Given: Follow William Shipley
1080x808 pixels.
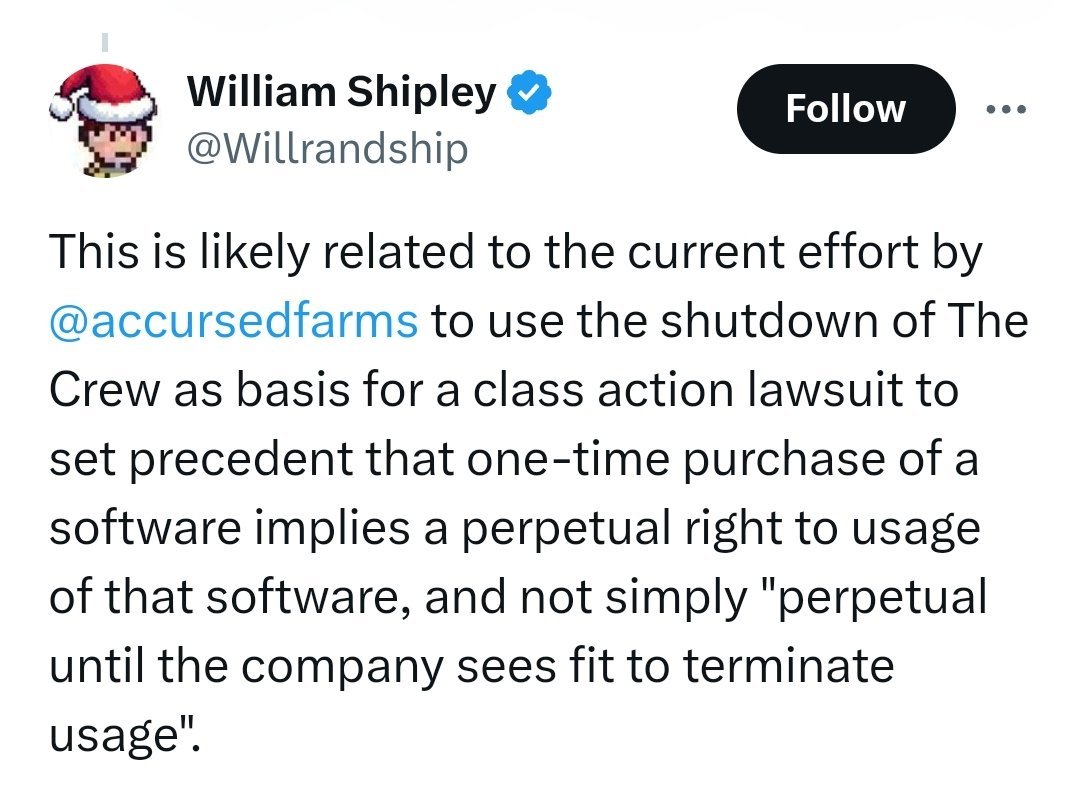Looking at the screenshot, I should (846, 109).
